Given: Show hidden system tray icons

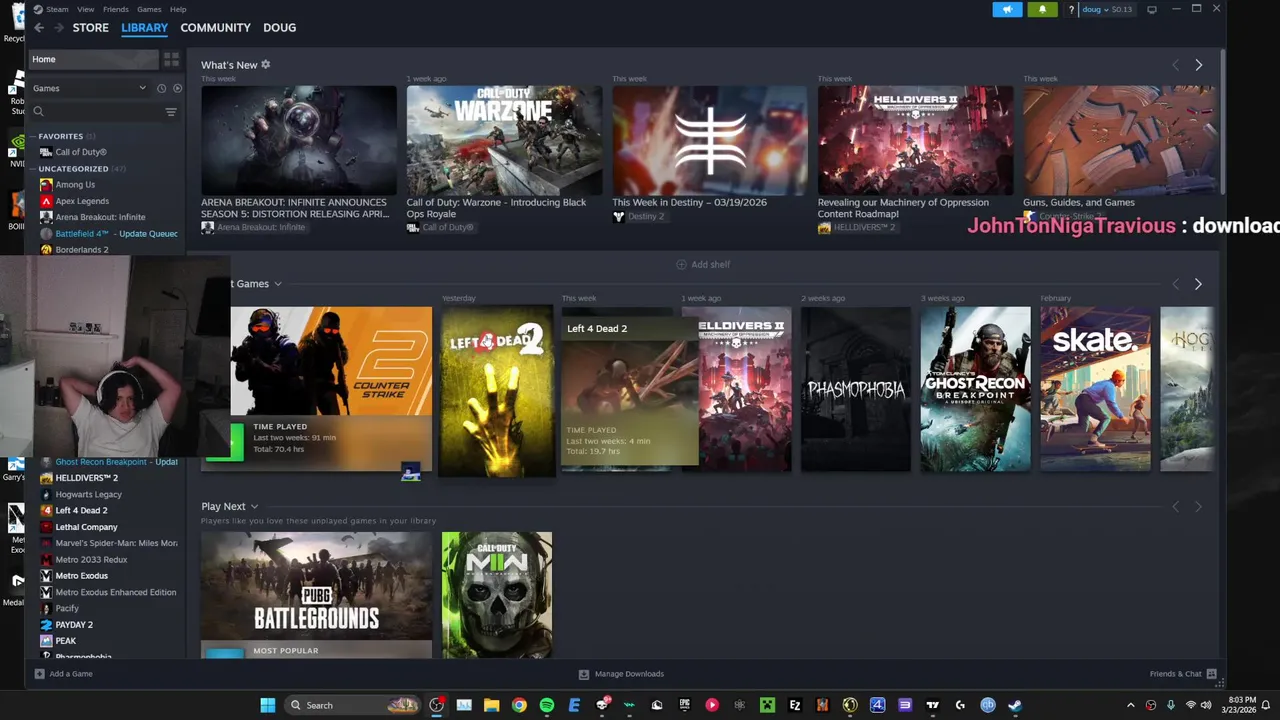Looking at the screenshot, I should [x=1131, y=705].
